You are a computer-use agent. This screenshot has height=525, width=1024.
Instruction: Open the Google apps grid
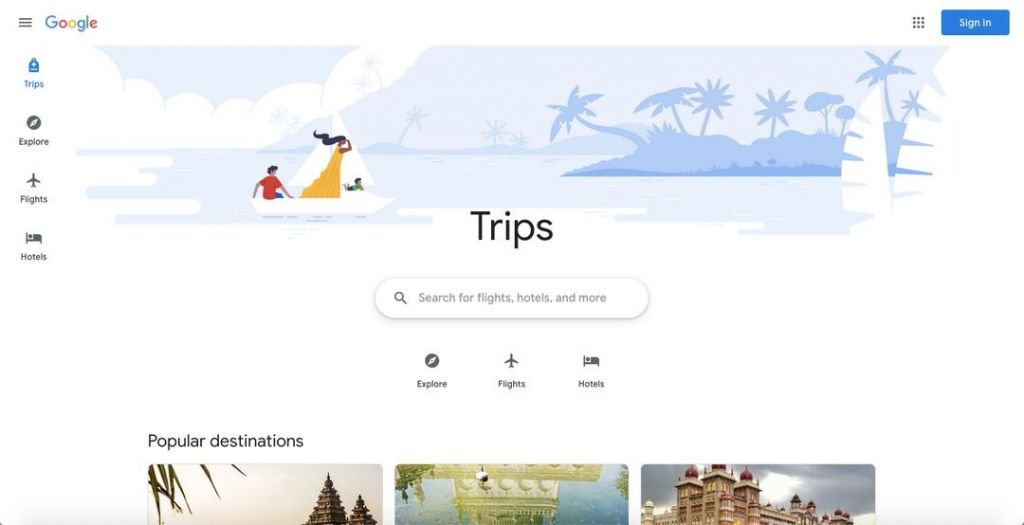918,23
